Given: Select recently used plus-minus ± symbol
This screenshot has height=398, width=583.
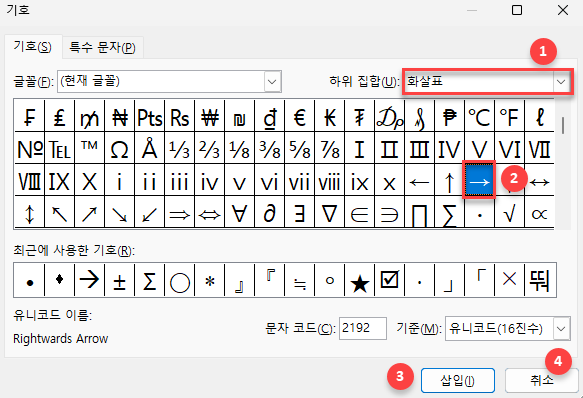Looking at the screenshot, I should 120,280.
